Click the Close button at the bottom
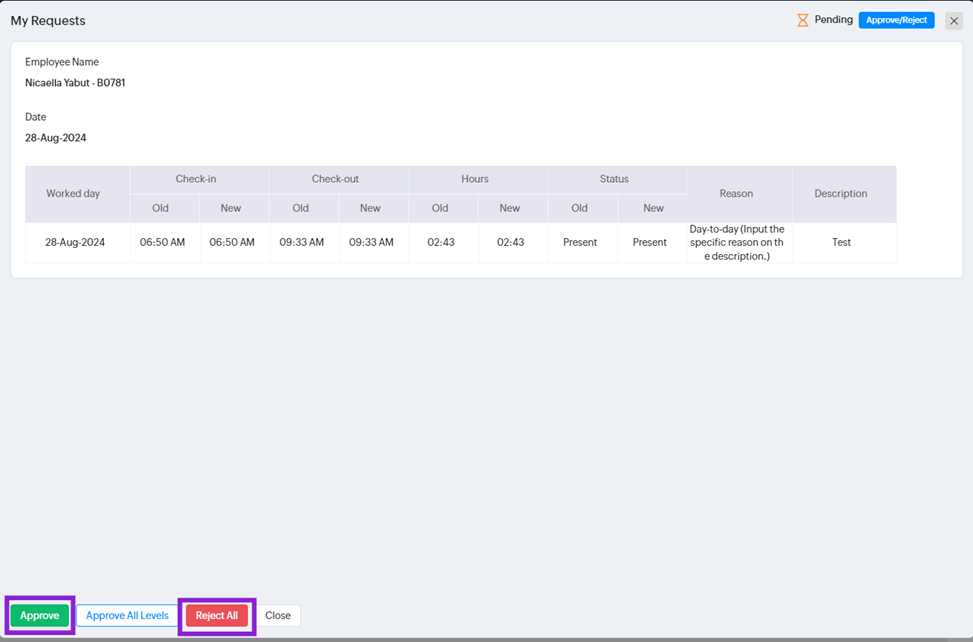Image resolution: width=973 pixels, height=642 pixels. (278, 615)
